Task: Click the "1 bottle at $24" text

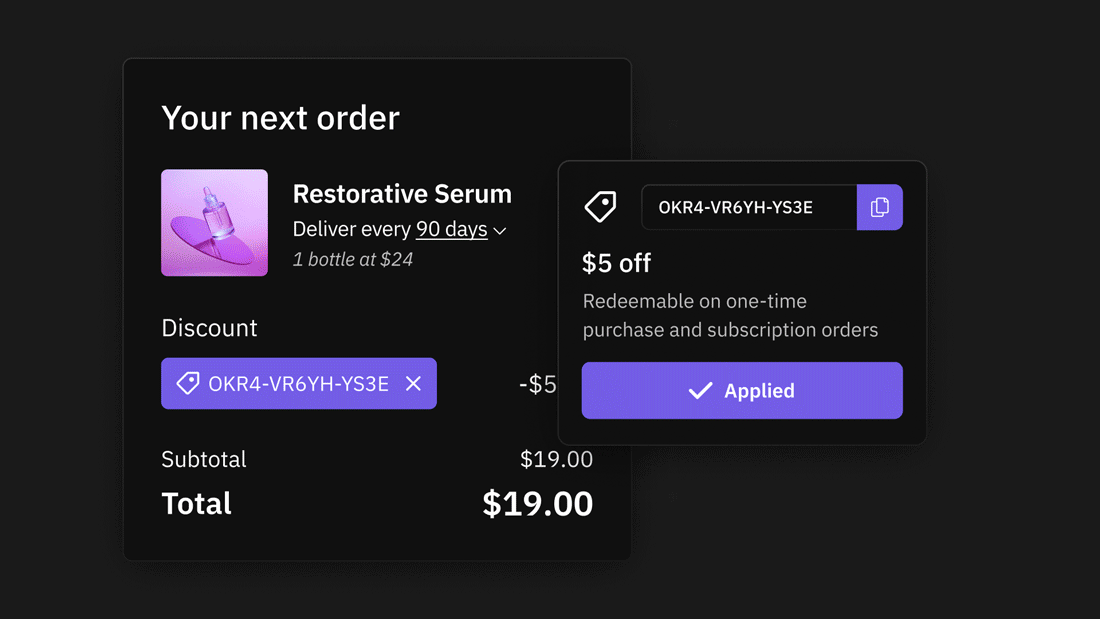Action: tap(353, 260)
